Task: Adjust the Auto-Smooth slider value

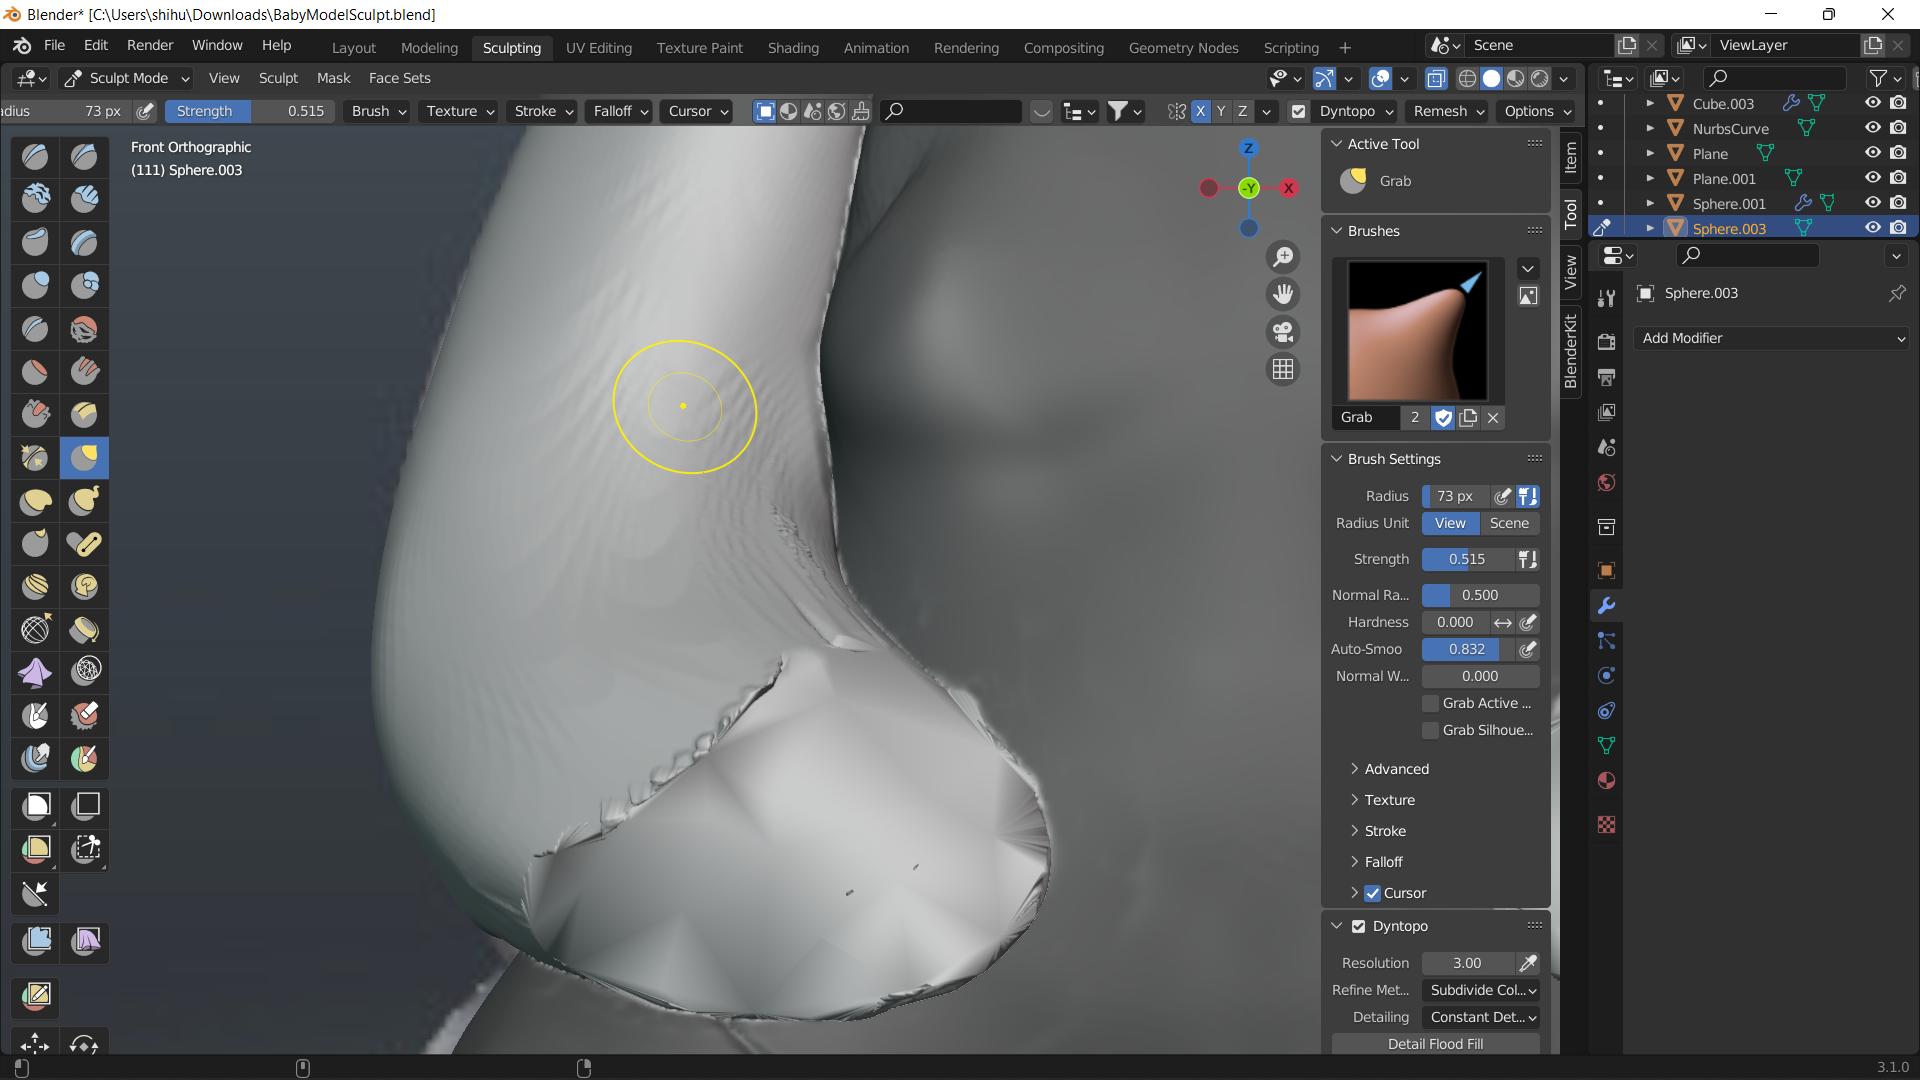Action: point(1465,648)
